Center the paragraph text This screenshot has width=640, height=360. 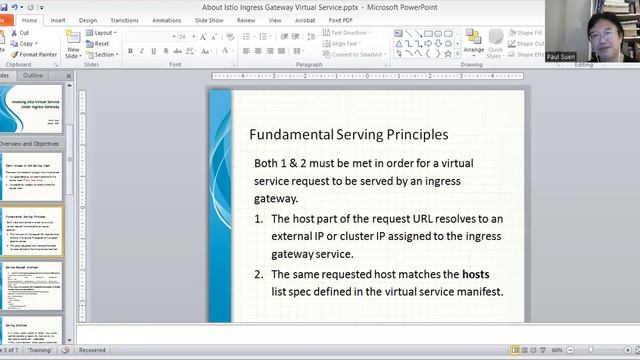(x=258, y=51)
